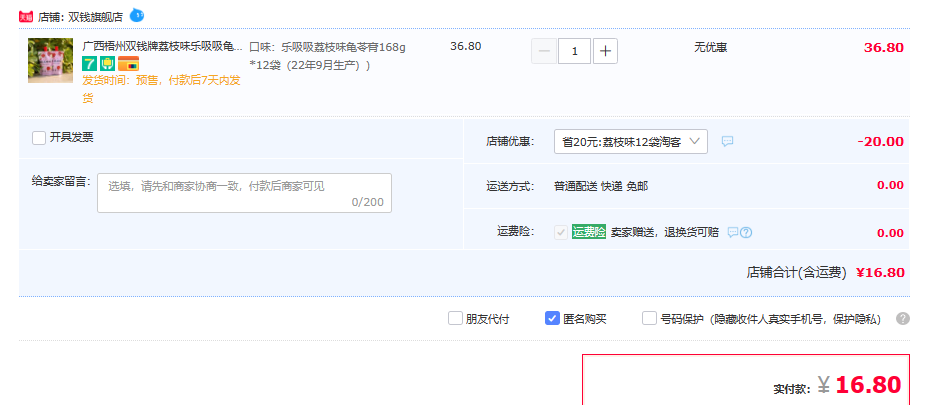Screen dimensions: 936x405
Task: Click the red subtotal 36.80 in product row
Action: [x=884, y=48]
